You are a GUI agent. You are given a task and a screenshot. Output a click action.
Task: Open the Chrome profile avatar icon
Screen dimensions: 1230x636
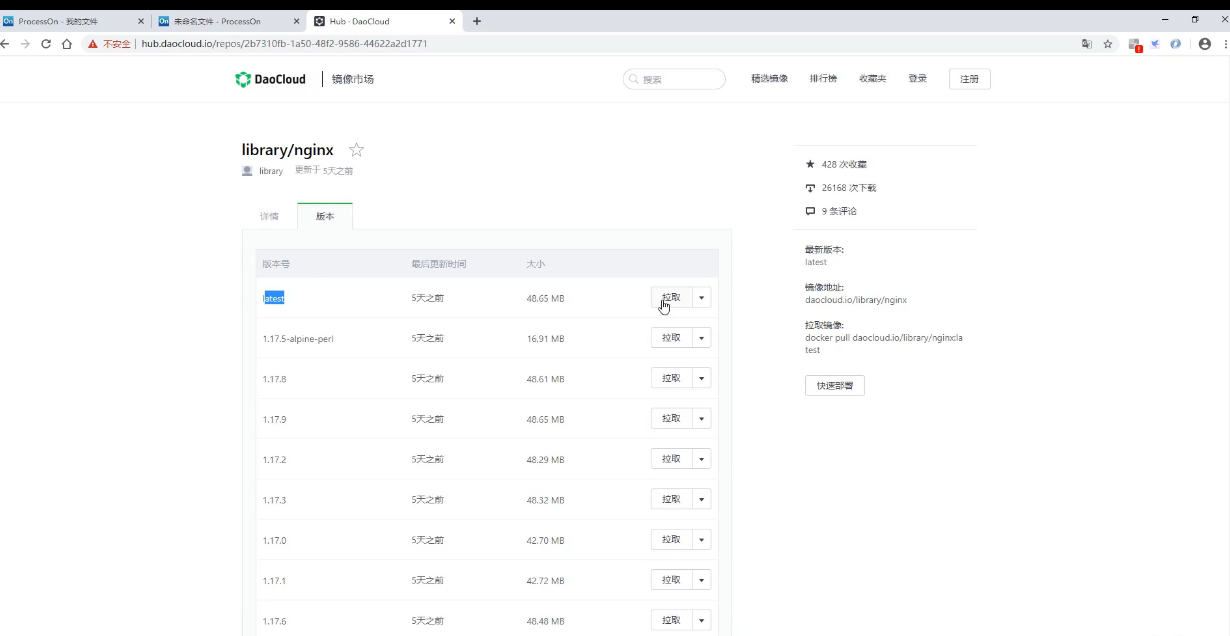pyautogui.click(x=1204, y=44)
